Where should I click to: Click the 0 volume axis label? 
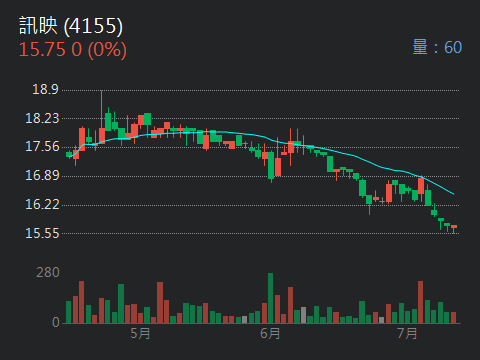[x=56, y=322]
